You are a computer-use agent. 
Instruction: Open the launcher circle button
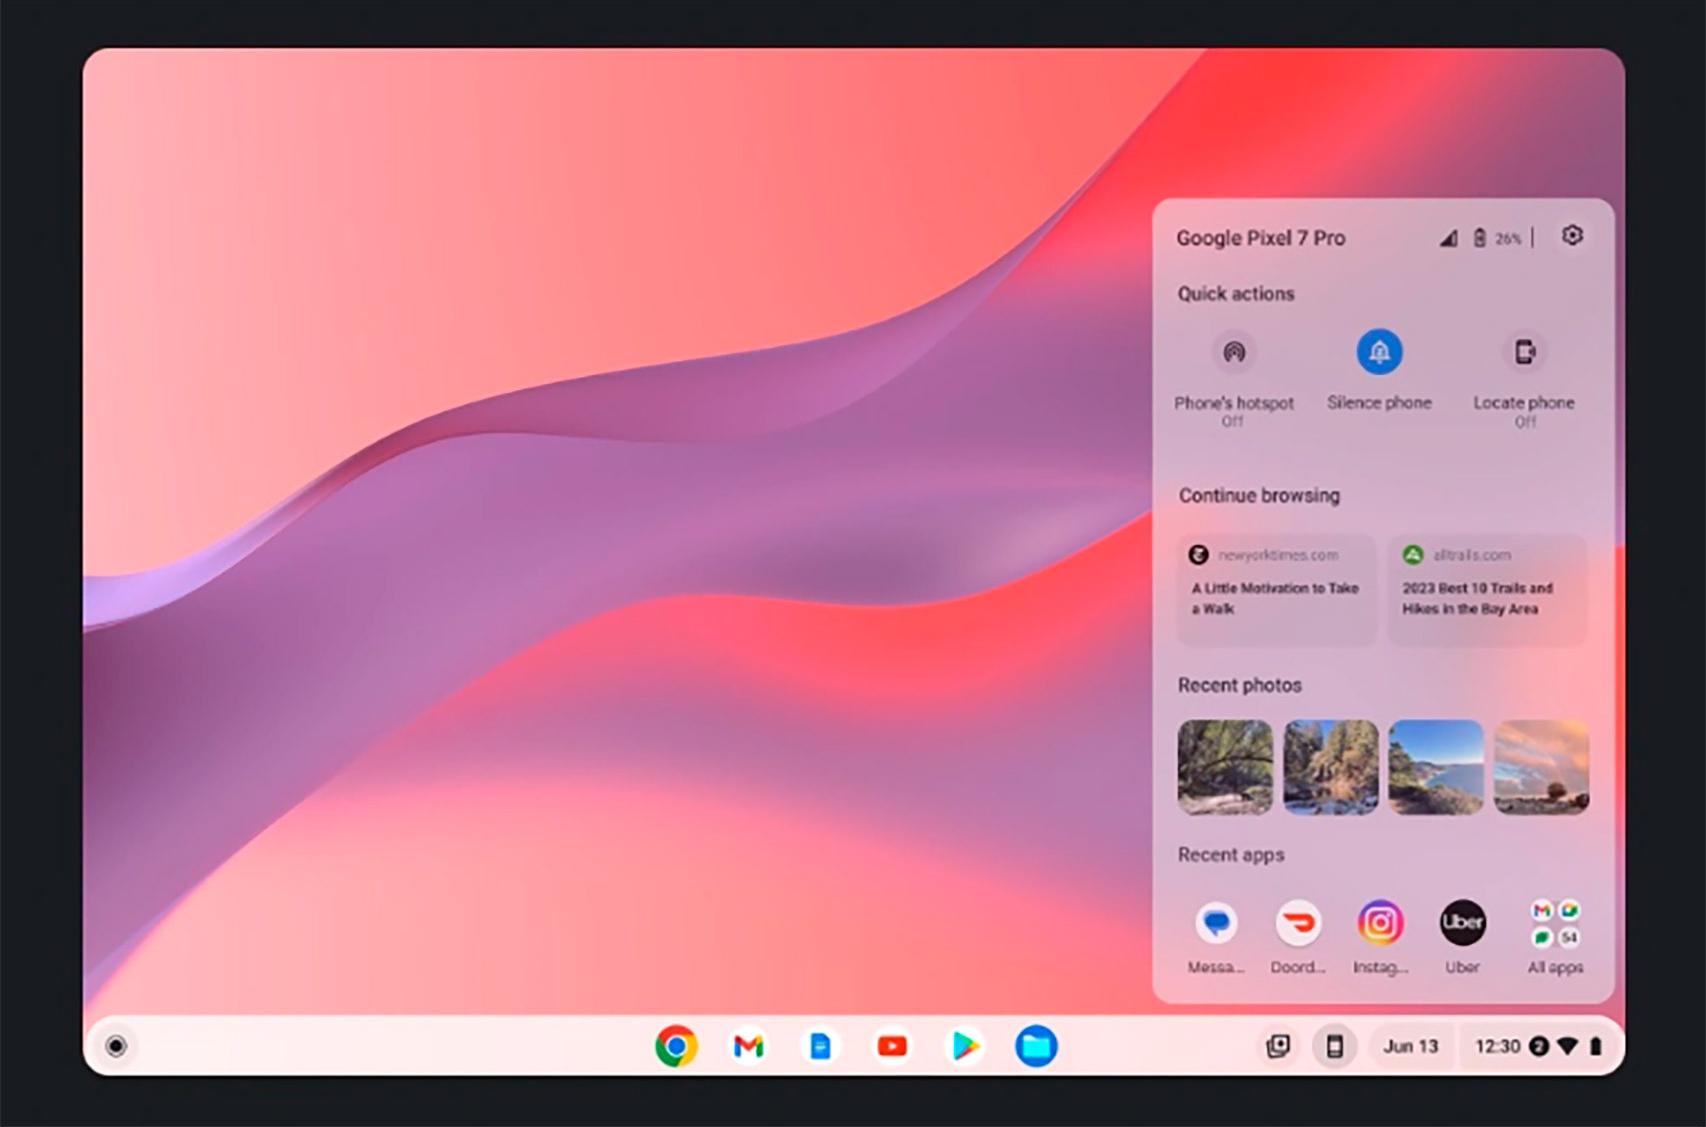(116, 1046)
